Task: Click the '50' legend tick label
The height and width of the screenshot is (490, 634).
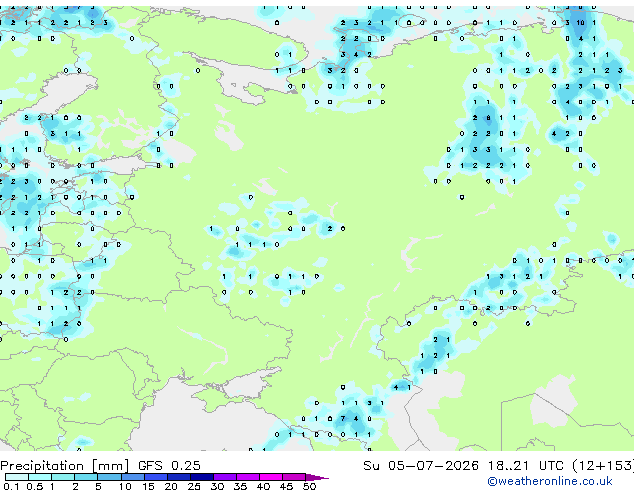Action: click(x=310, y=486)
